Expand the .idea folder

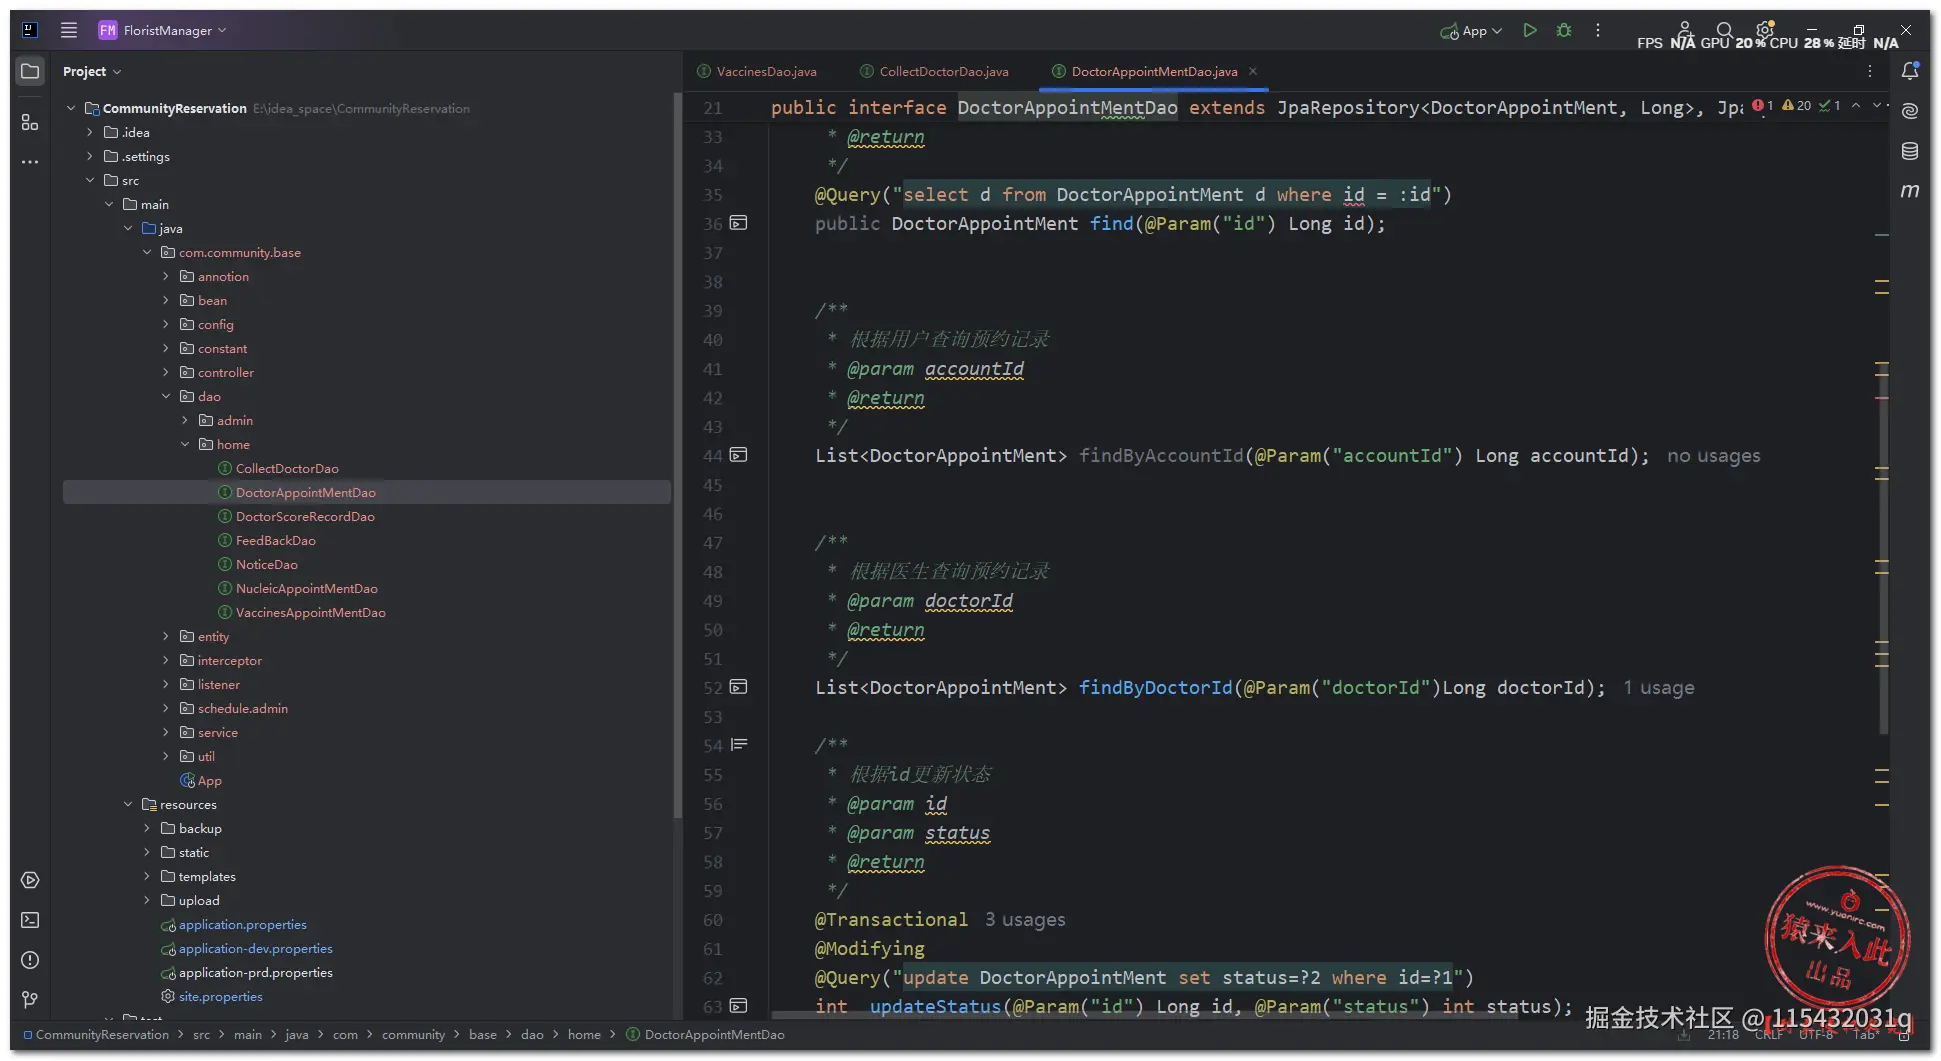point(90,132)
